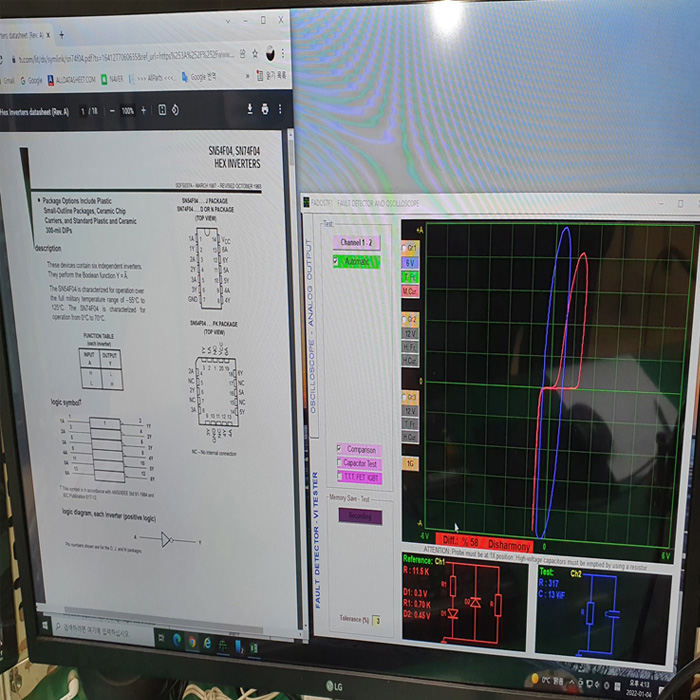700x700 pixels.
Task: Bookmark this page with the star icon
Action: 255,54
